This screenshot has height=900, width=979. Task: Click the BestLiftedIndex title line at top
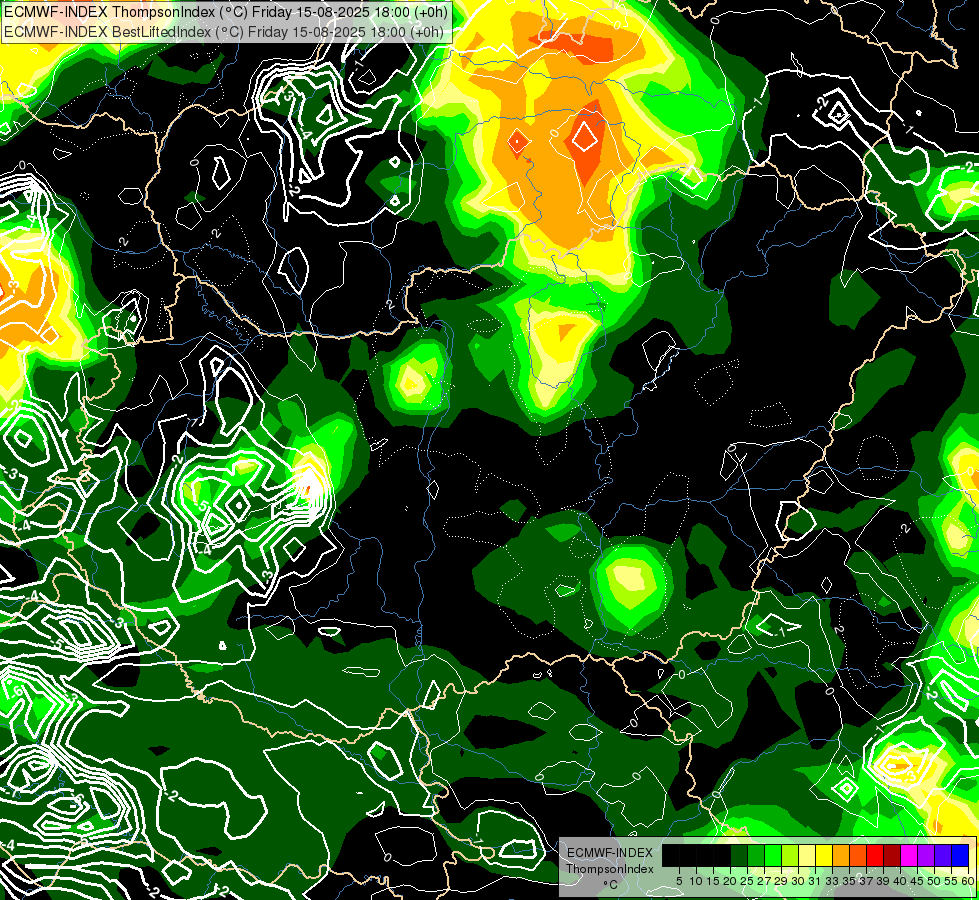point(224,31)
